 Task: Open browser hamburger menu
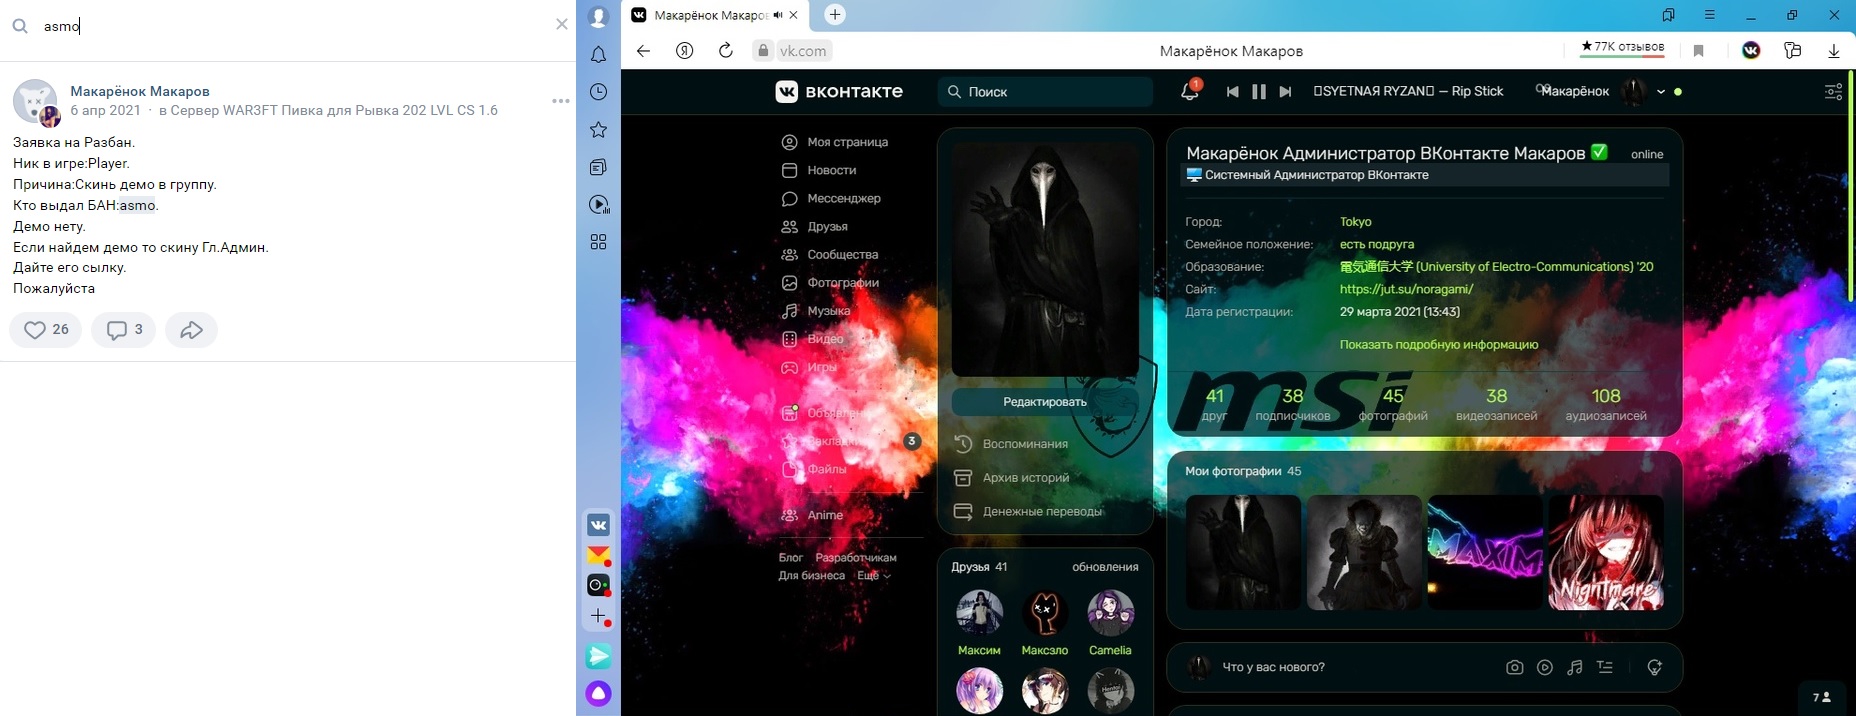(x=1710, y=15)
